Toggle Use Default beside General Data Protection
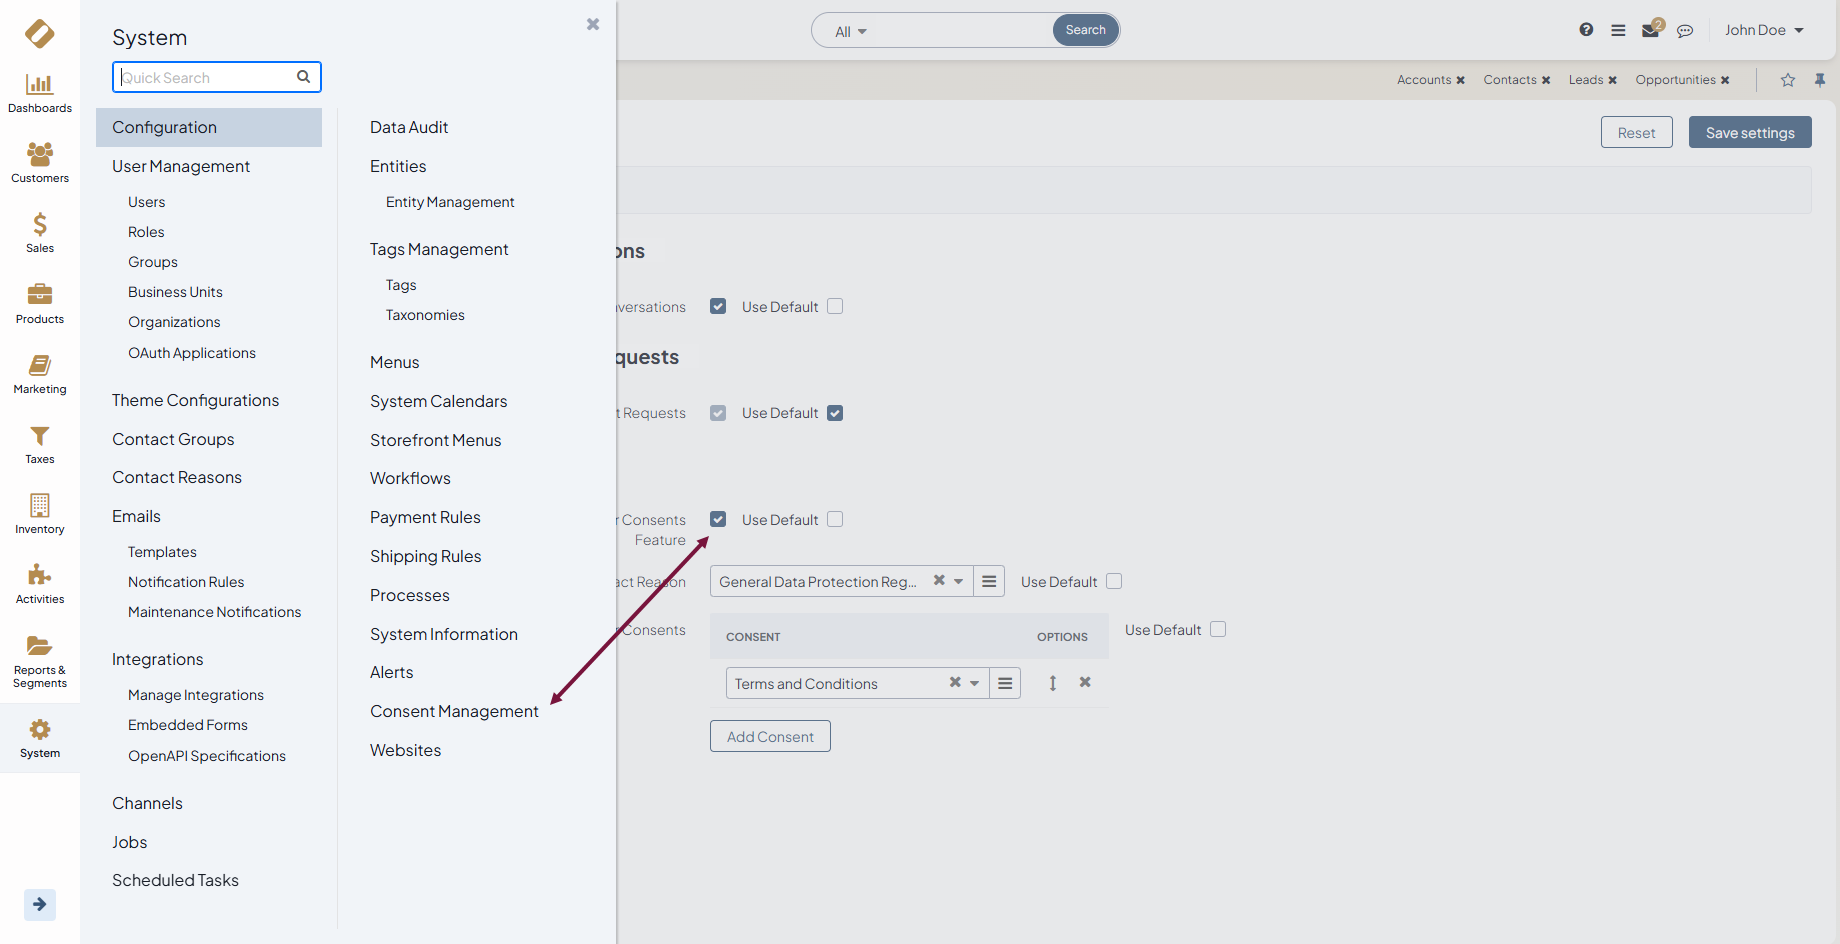1840x944 pixels. pos(1114,581)
